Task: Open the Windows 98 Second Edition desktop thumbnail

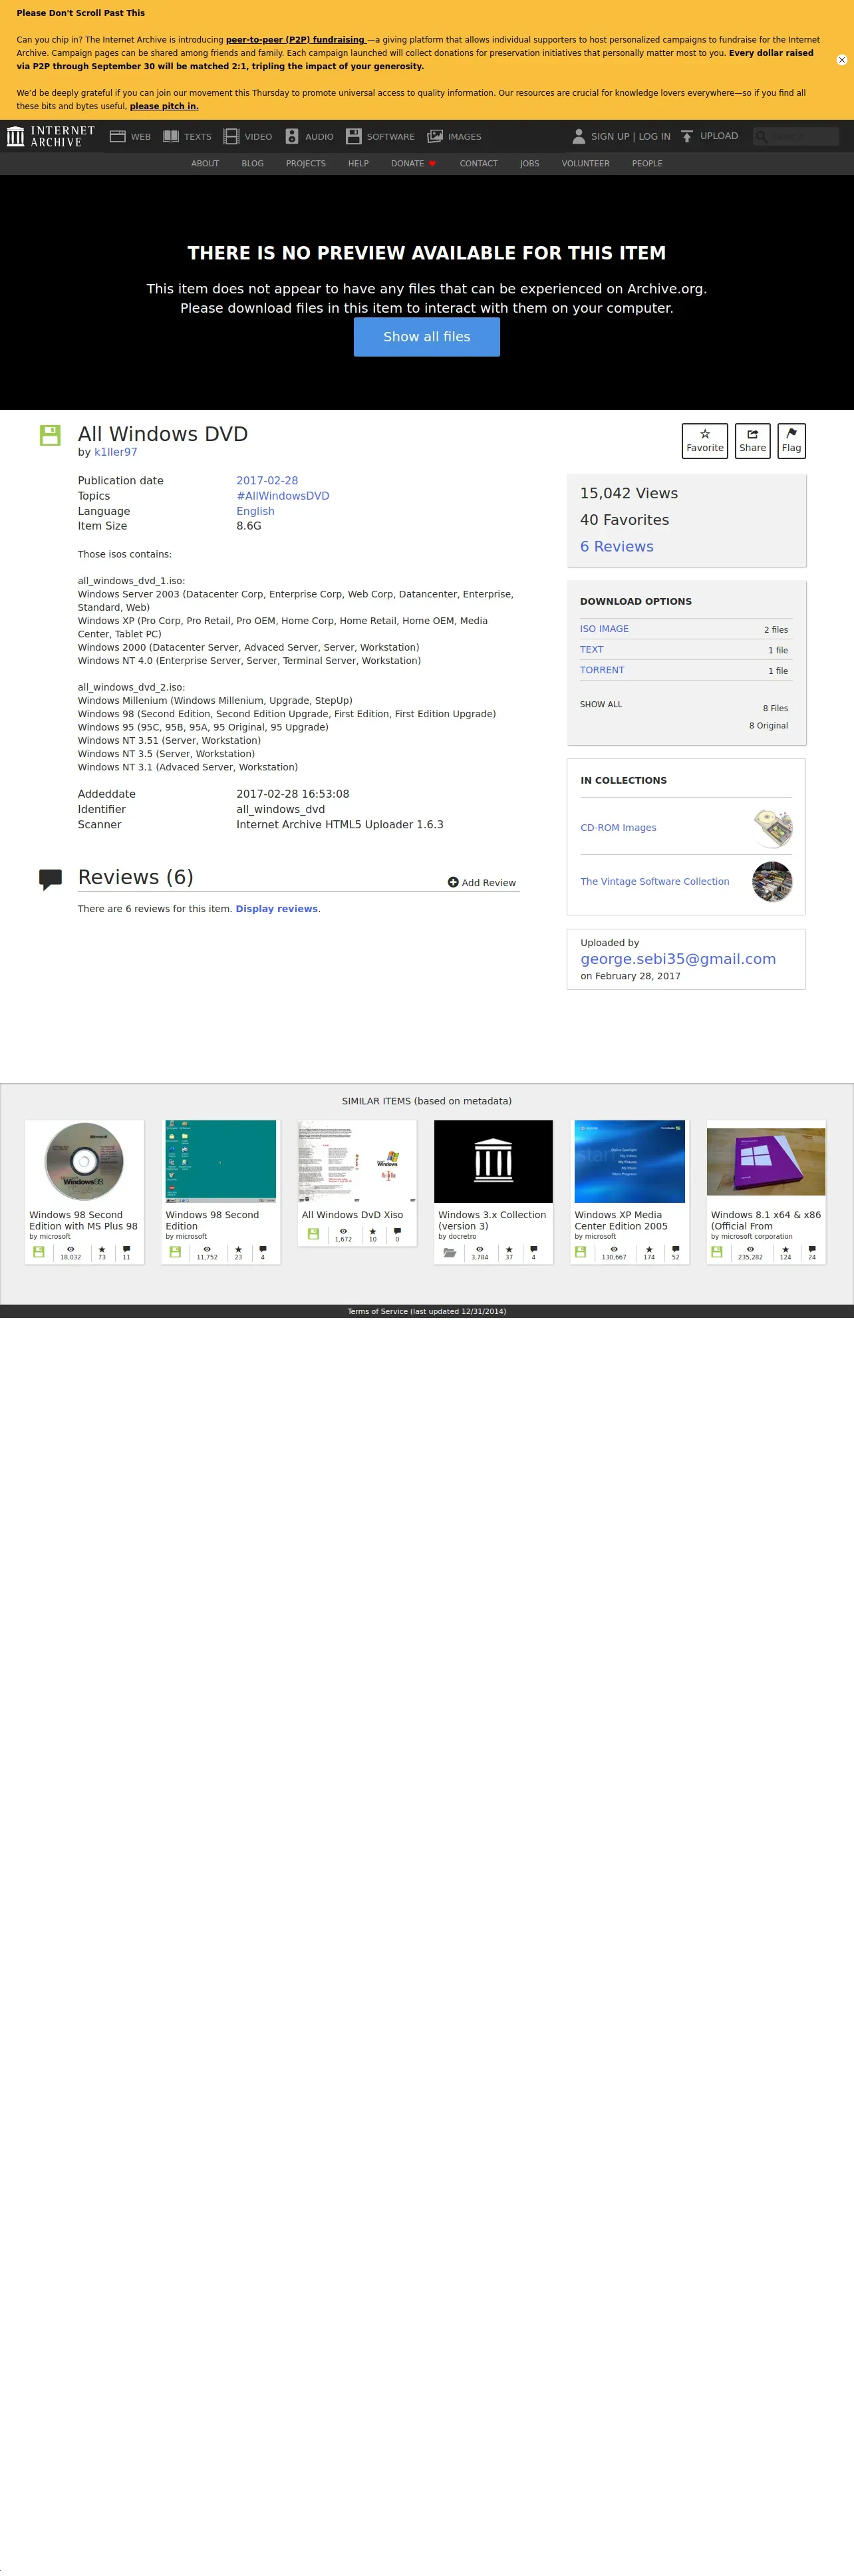Action: pyautogui.click(x=221, y=1161)
